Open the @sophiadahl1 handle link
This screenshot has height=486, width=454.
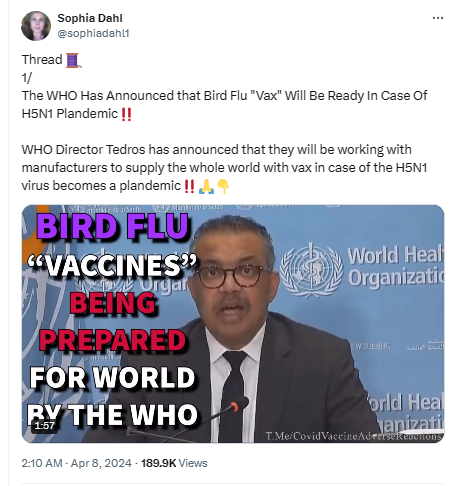[x=93, y=33]
